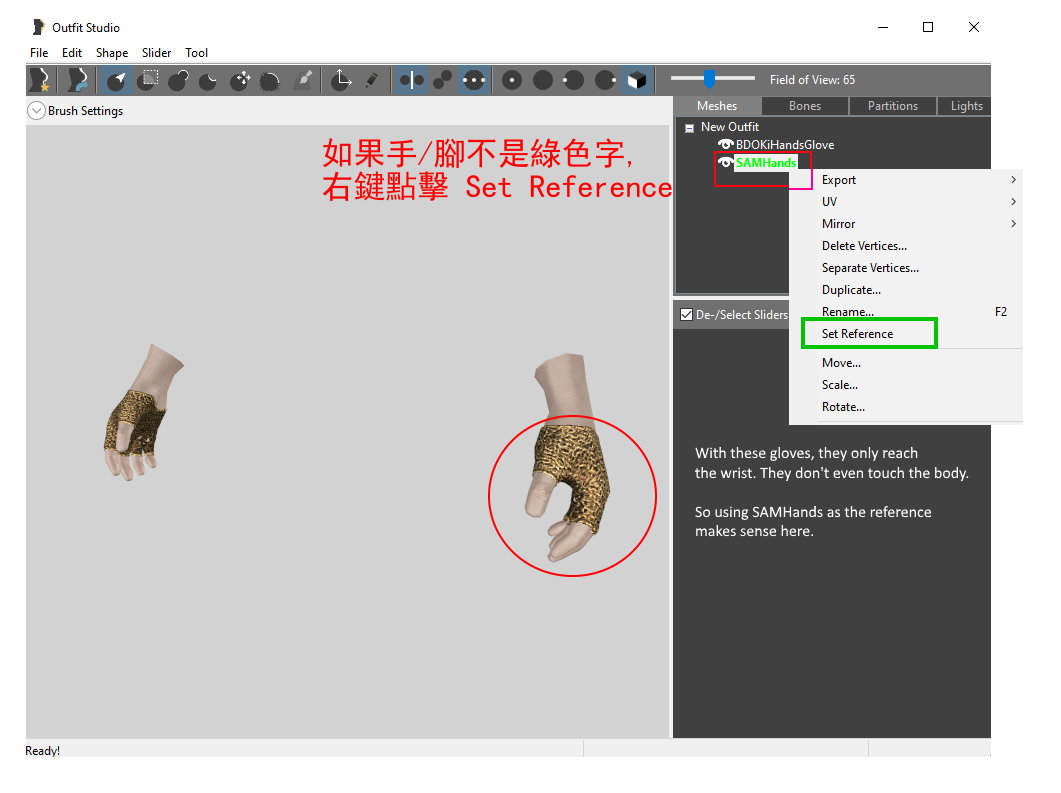This screenshot has height=793, width=1061.
Task: Choose Set Reference in the context menu
Action: (x=906, y=334)
